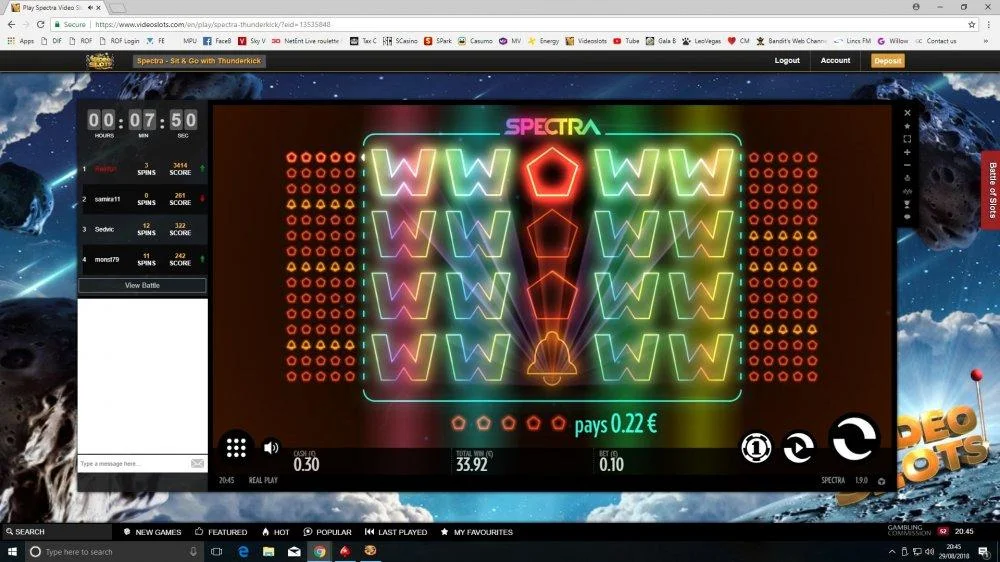The width and height of the screenshot is (1000, 562).
Task: Enlarge game window with the plus icon
Action: (x=907, y=152)
